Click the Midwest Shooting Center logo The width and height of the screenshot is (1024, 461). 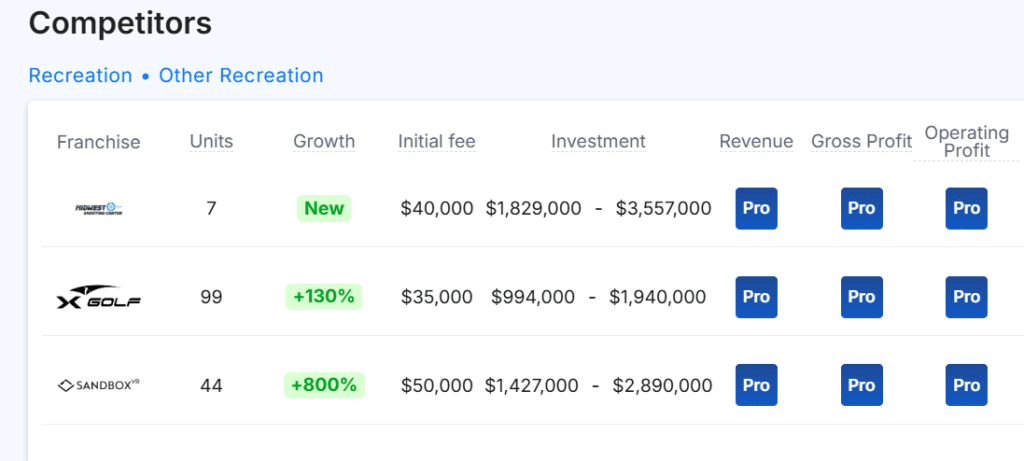[x=98, y=209]
